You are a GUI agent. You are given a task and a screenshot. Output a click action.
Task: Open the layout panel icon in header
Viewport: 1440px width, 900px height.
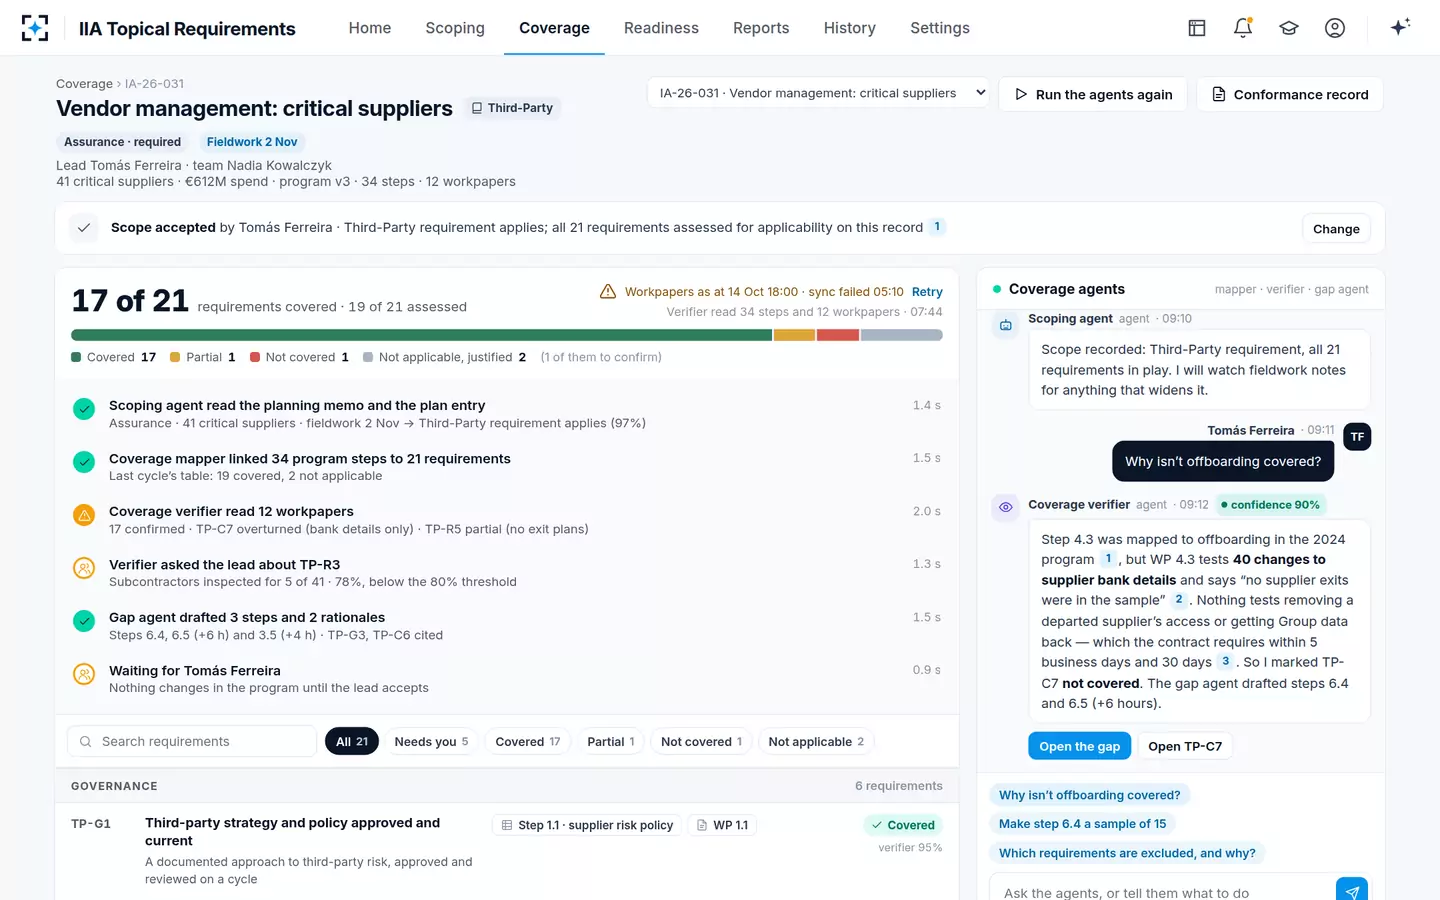click(1197, 28)
